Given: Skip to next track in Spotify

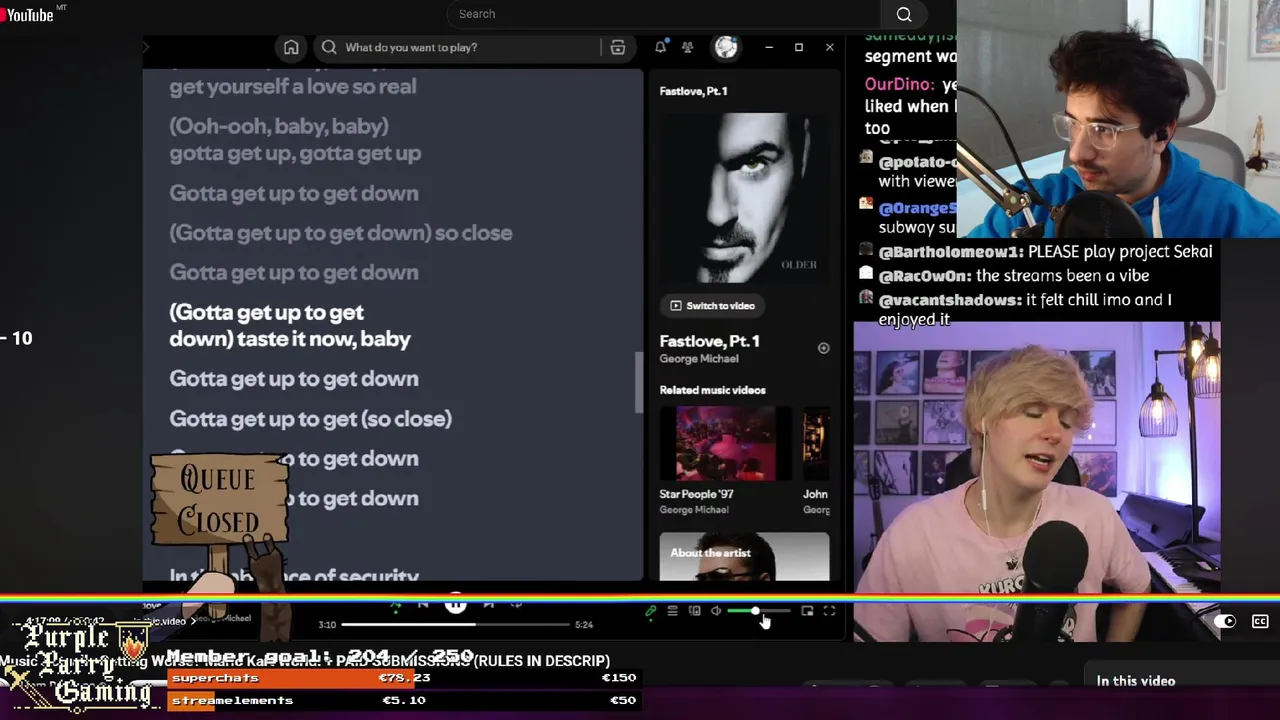Looking at the screenshot, I should (488, 604).
